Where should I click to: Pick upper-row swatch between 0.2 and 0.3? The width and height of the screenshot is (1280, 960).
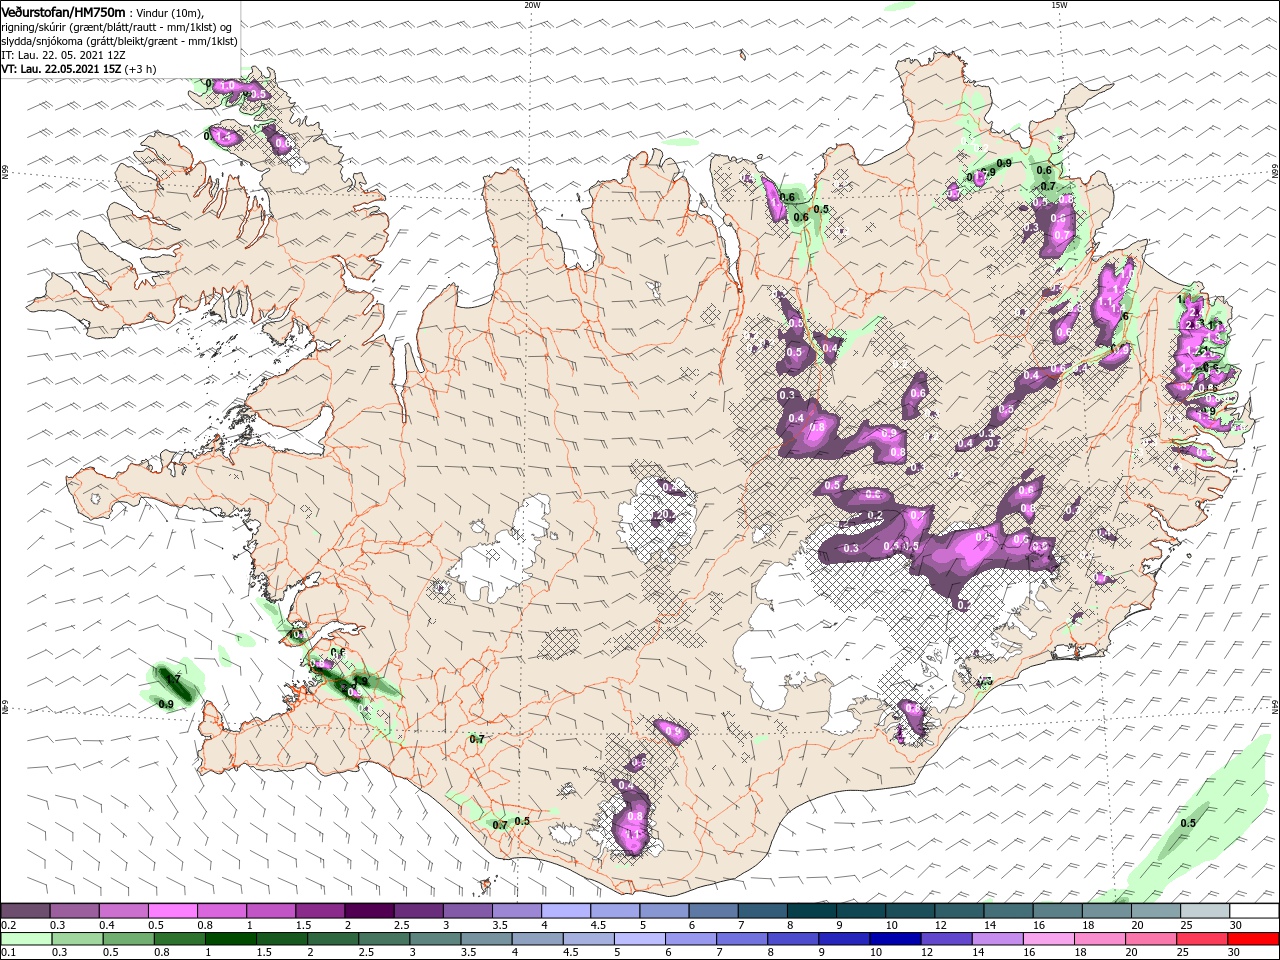(25, 910)
